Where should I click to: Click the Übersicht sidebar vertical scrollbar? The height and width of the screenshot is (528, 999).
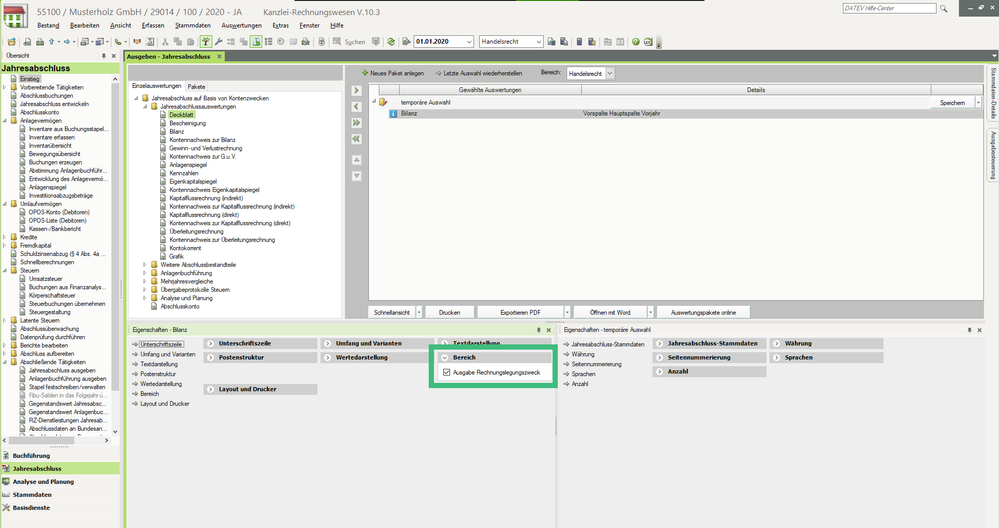115,255
